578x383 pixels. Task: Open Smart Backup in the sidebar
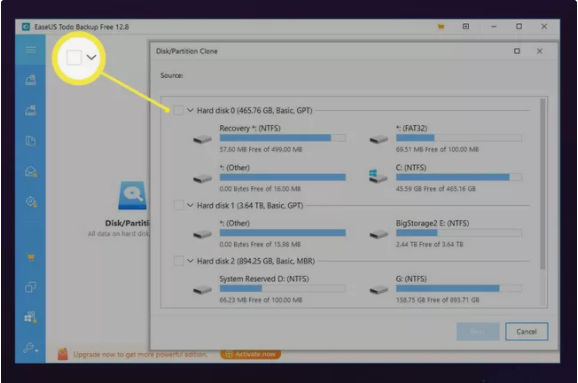pos(31,202)
